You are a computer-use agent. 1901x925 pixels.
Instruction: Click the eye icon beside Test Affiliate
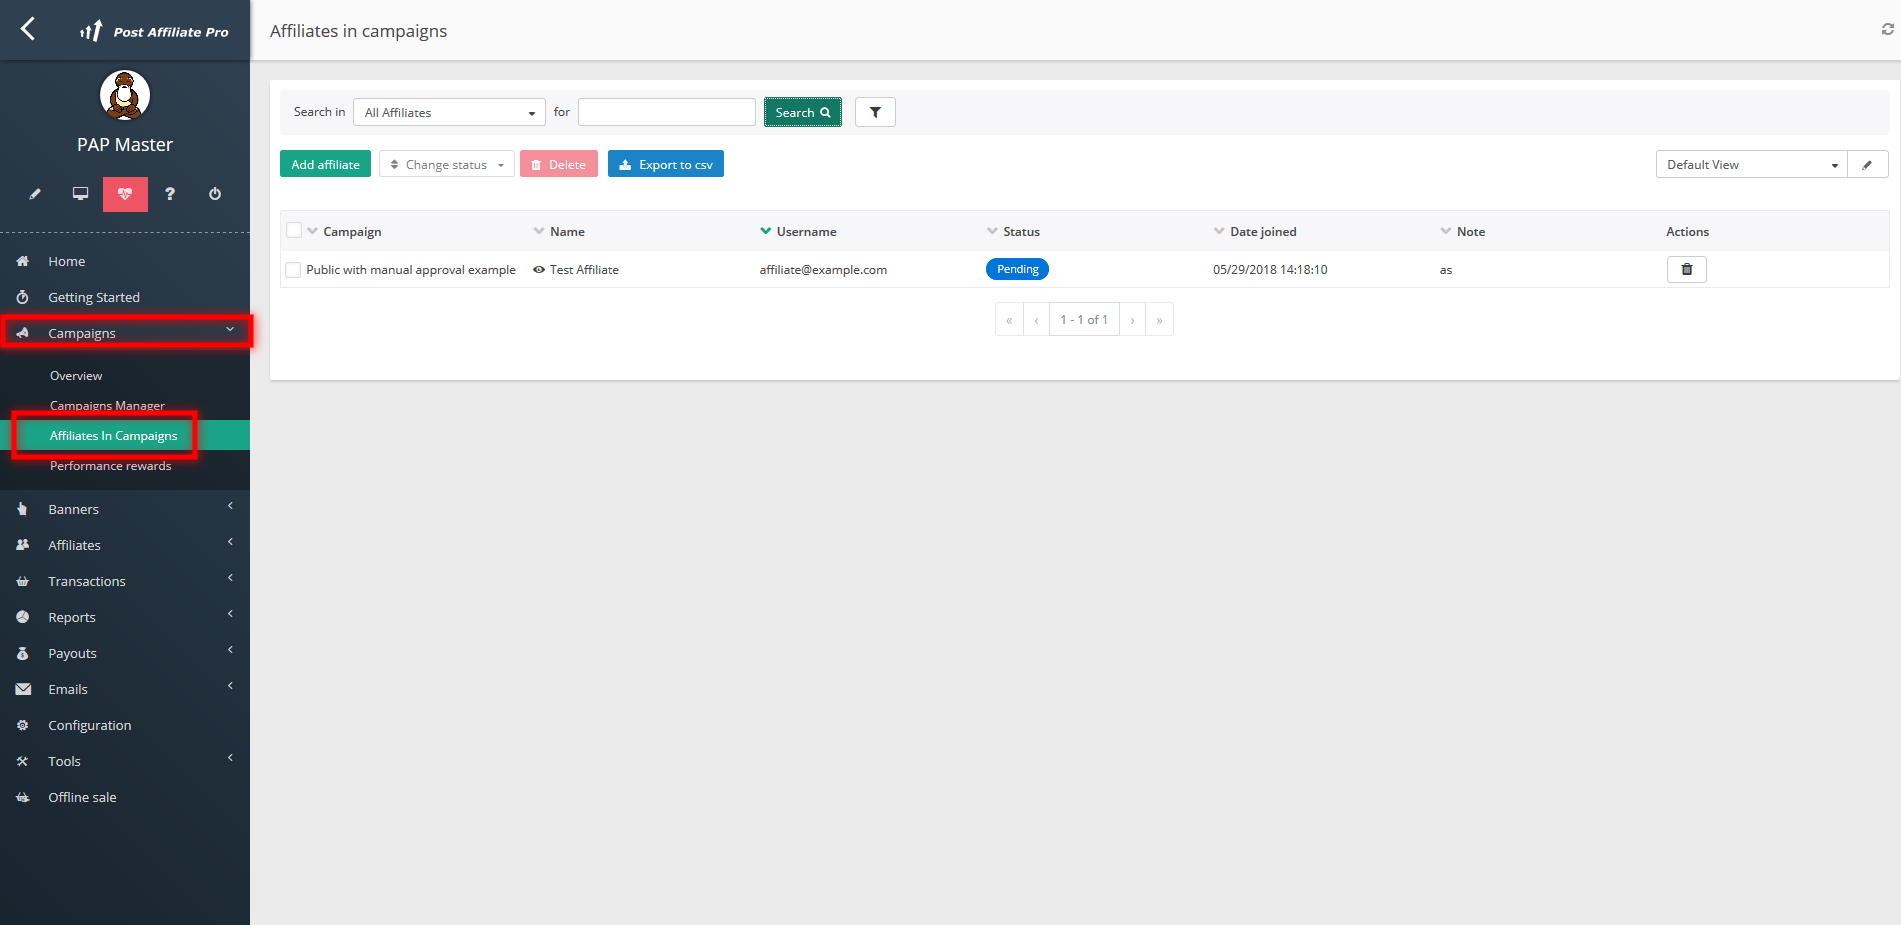click(x=539, y=270)
